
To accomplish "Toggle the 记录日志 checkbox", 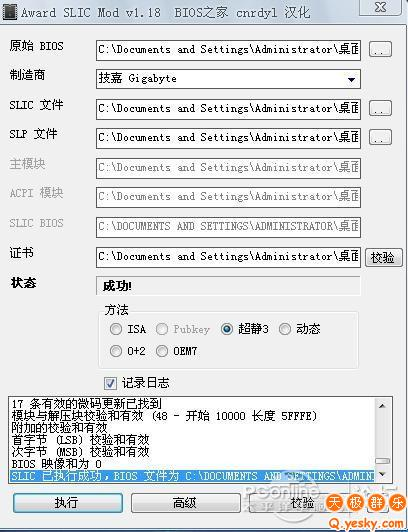I will [110, 383].
